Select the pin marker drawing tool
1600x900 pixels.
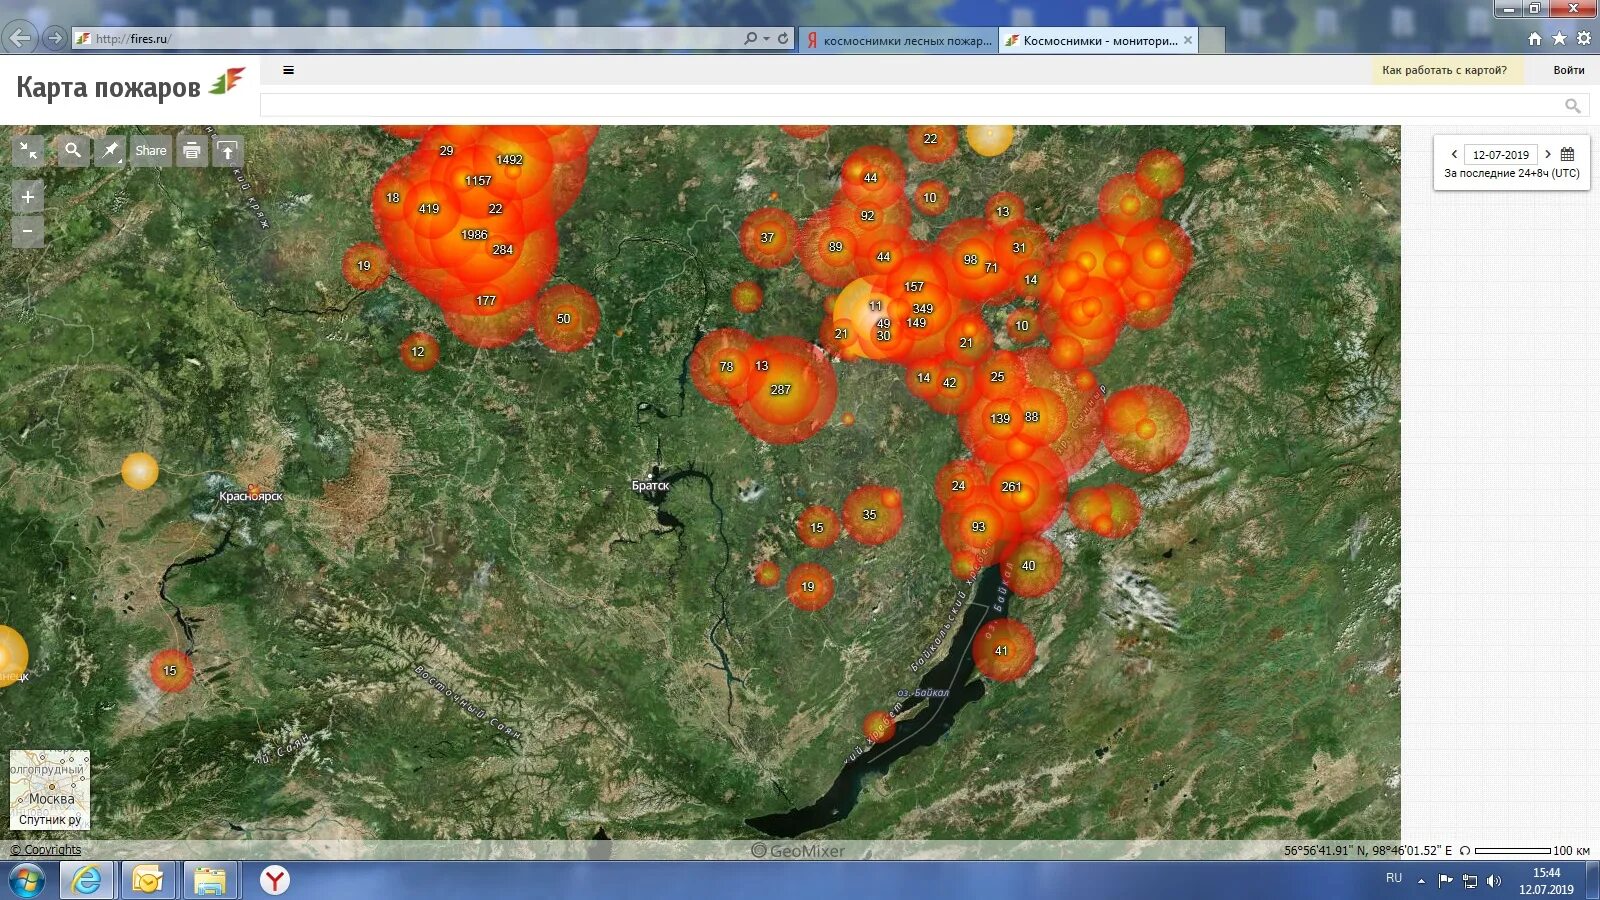click(110, 151)
